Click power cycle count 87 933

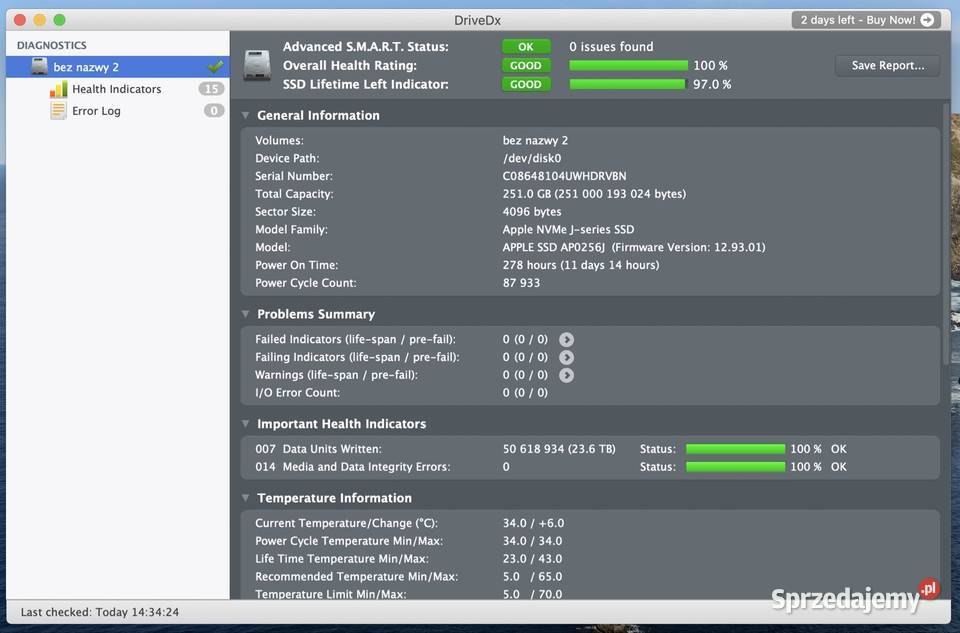click(521, 283)
